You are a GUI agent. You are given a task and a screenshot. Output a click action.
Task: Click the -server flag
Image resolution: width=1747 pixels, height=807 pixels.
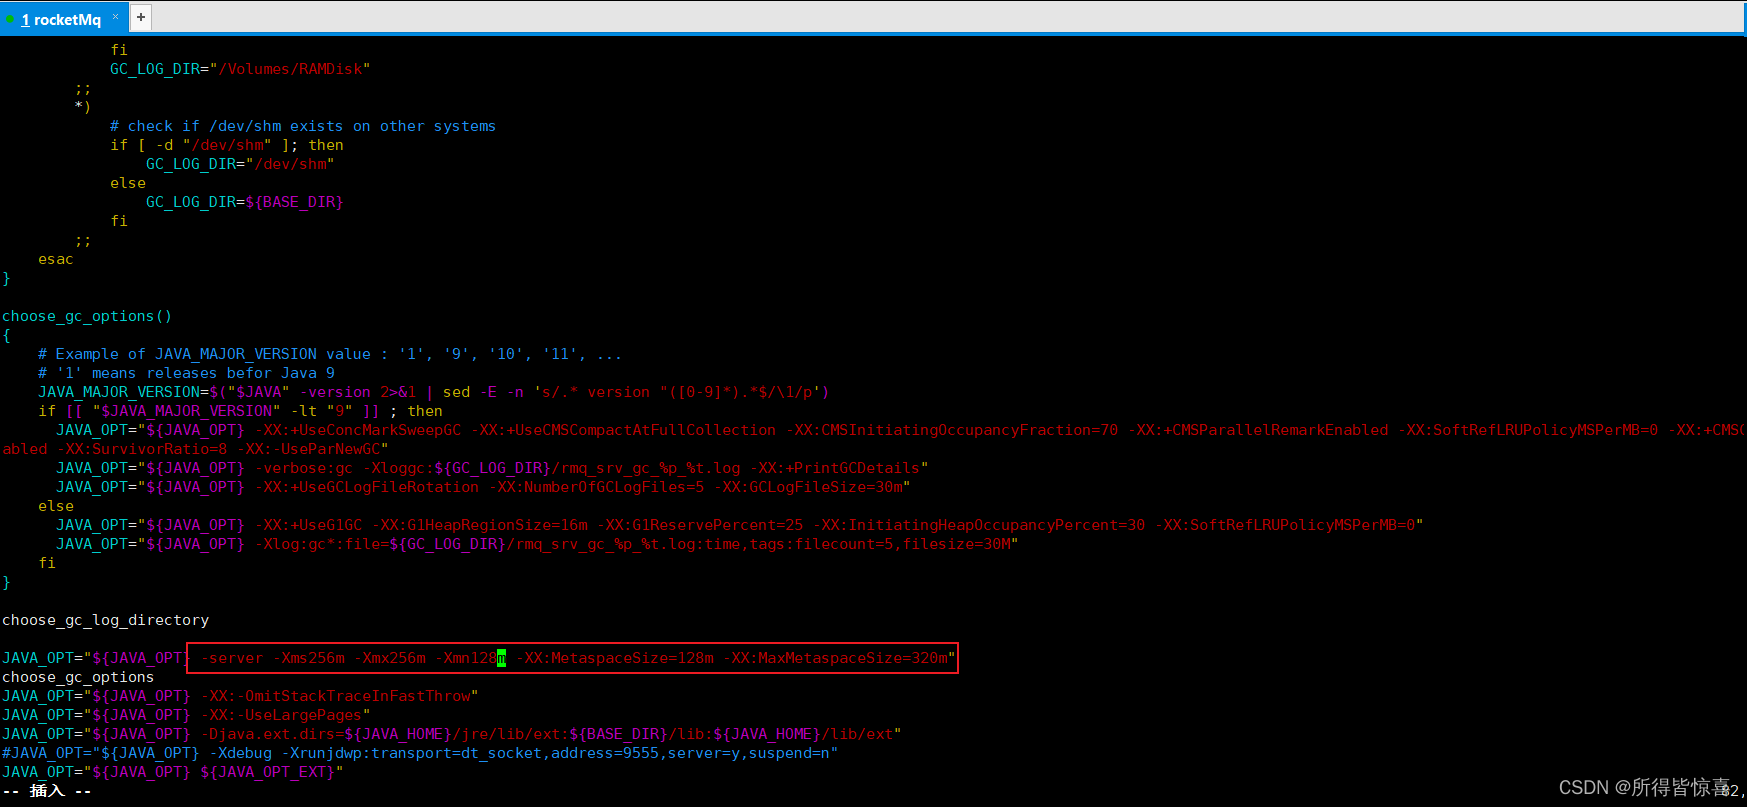tap(232, 658)
